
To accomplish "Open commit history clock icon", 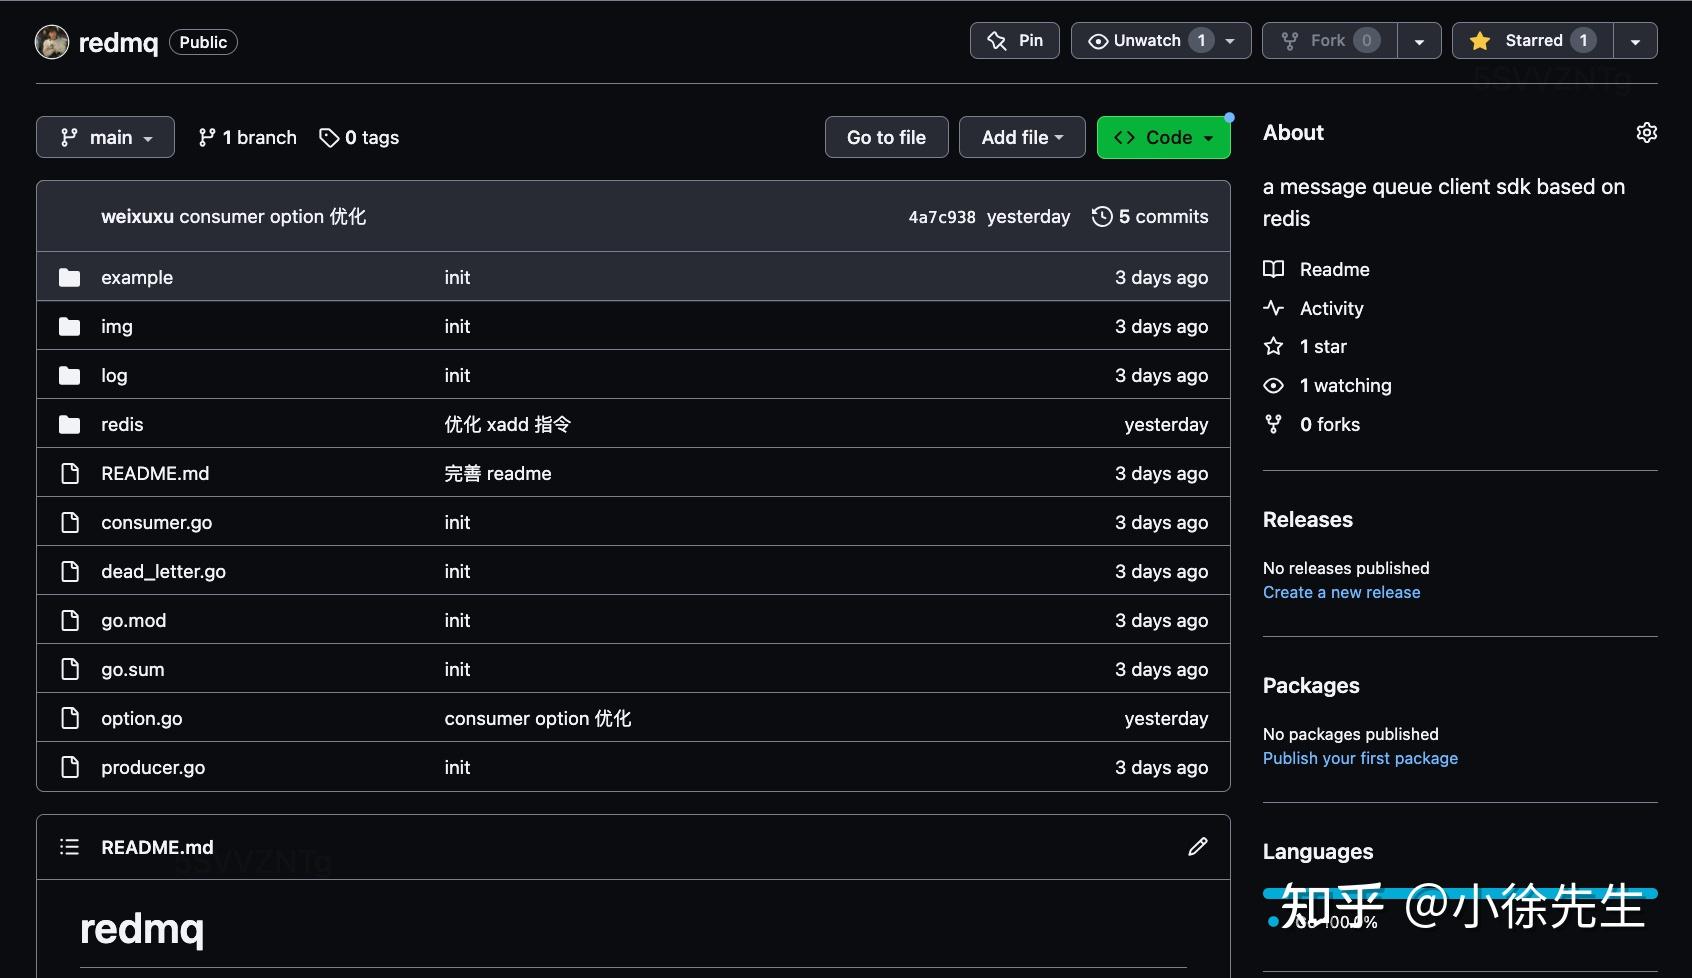I will tap(1102, 217).
